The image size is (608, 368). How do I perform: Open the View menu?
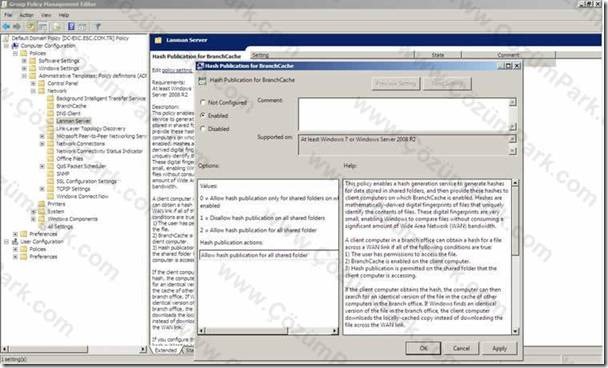pos(46,15)
